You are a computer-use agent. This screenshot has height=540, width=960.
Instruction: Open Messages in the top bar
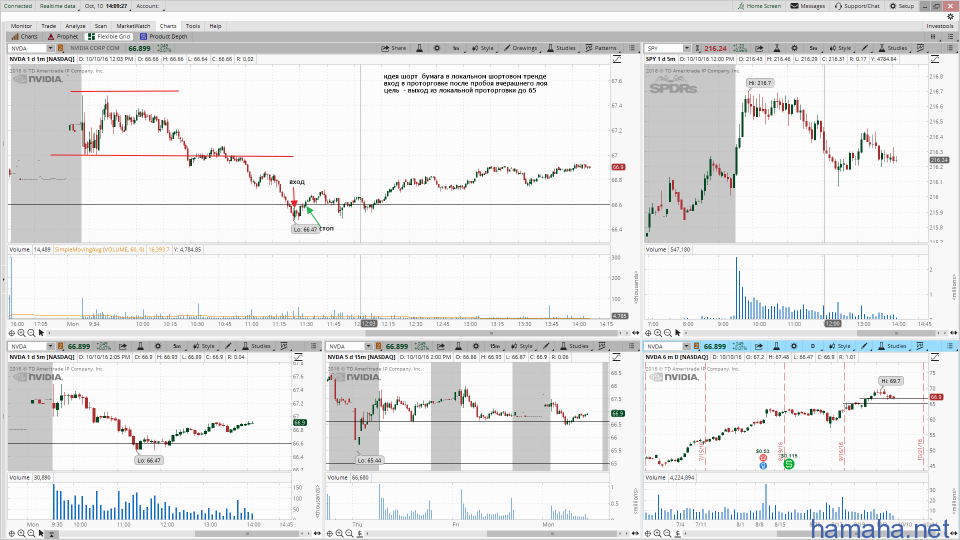808,6
